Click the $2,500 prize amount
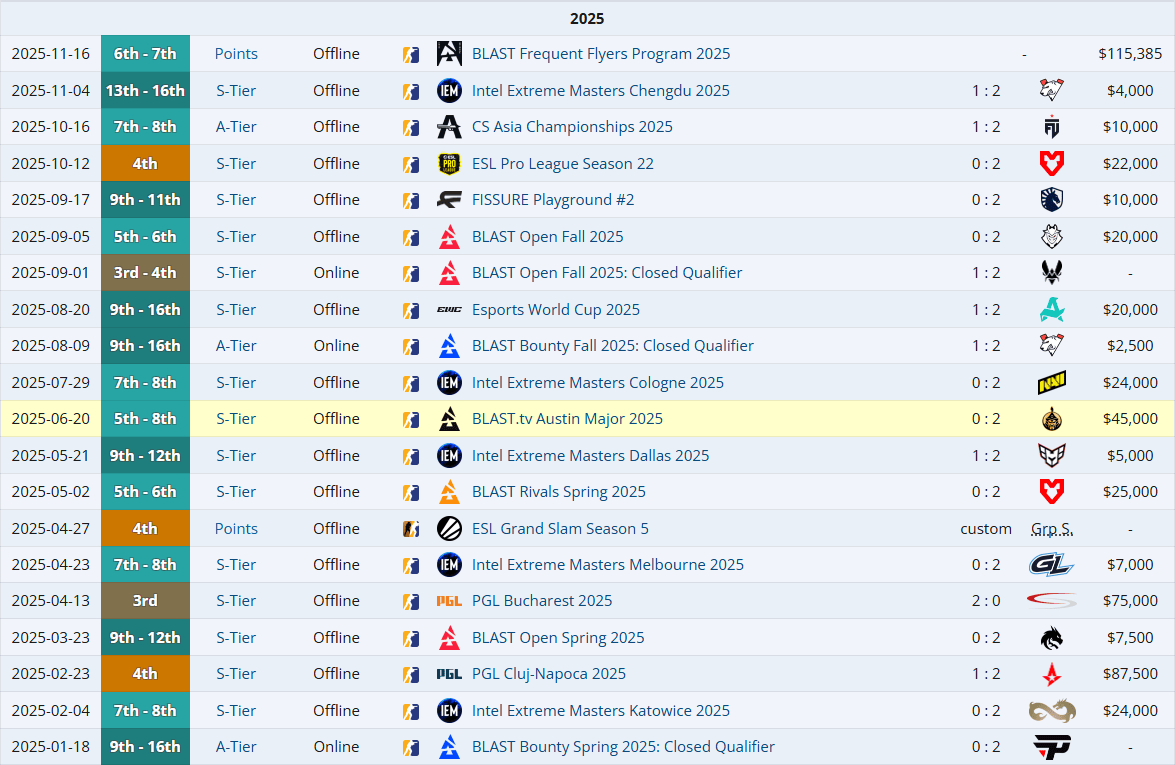 pos(1130,346)
